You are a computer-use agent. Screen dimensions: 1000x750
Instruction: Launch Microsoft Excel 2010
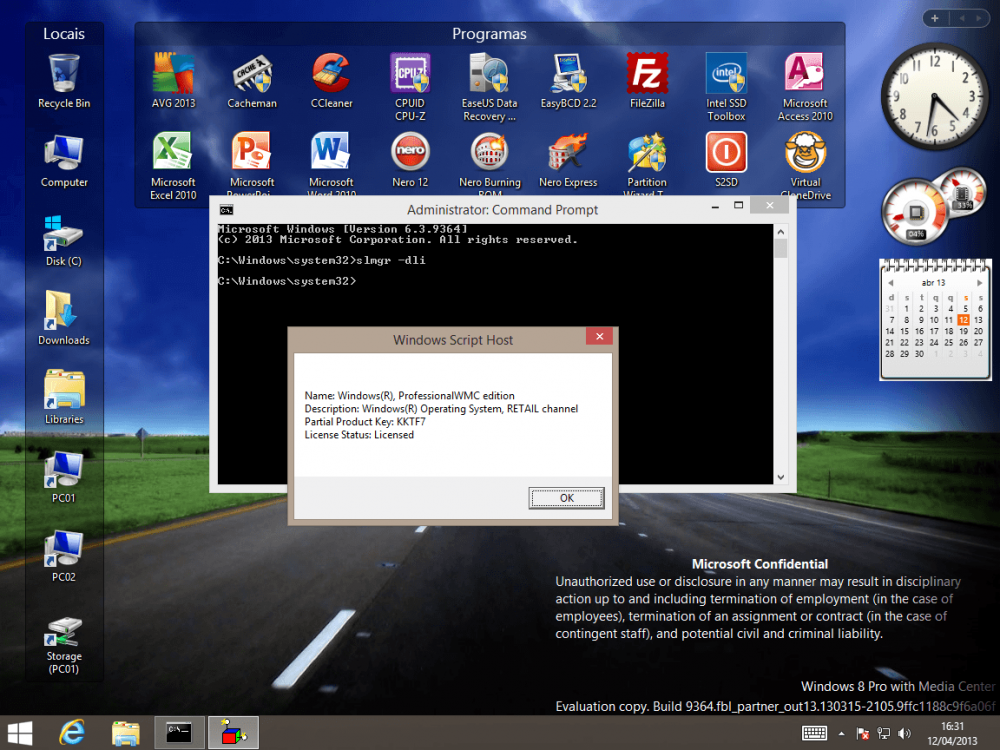173,166
